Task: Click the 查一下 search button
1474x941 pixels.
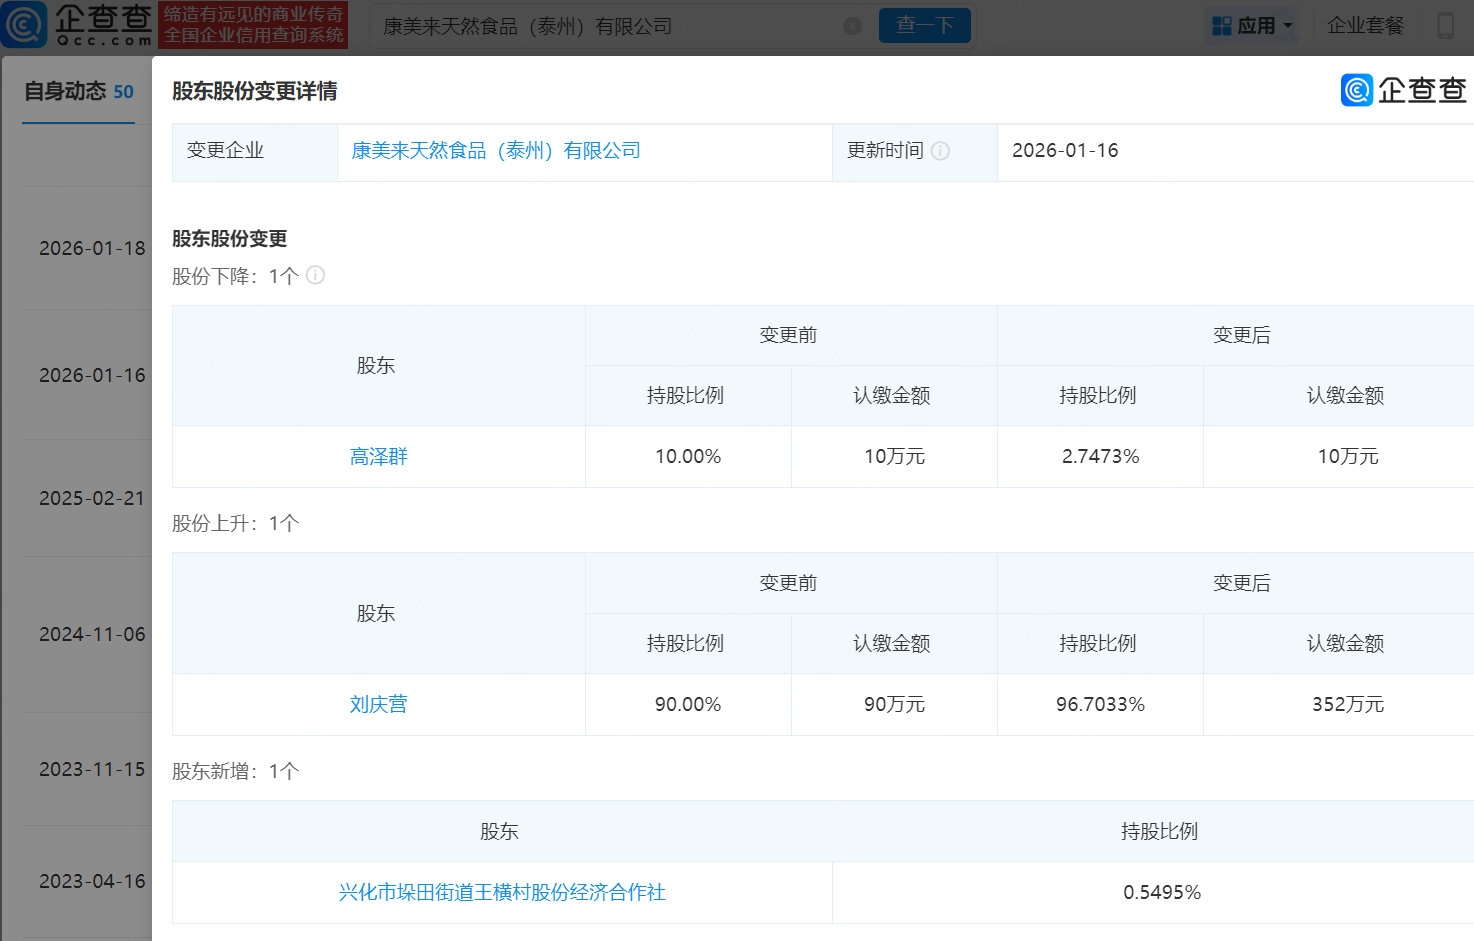Action: (925, 26)
